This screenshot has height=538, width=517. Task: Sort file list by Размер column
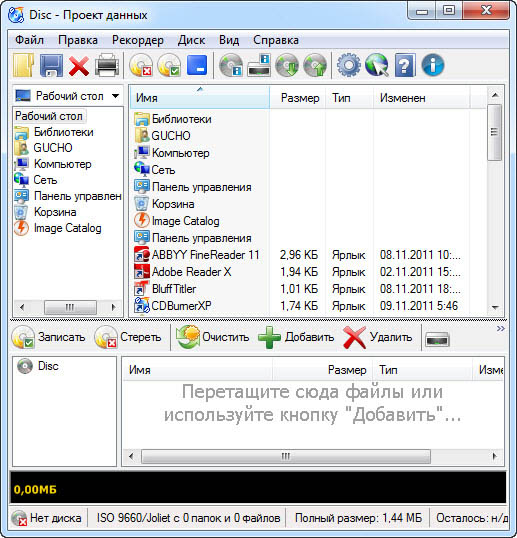[x=298, y=98]
